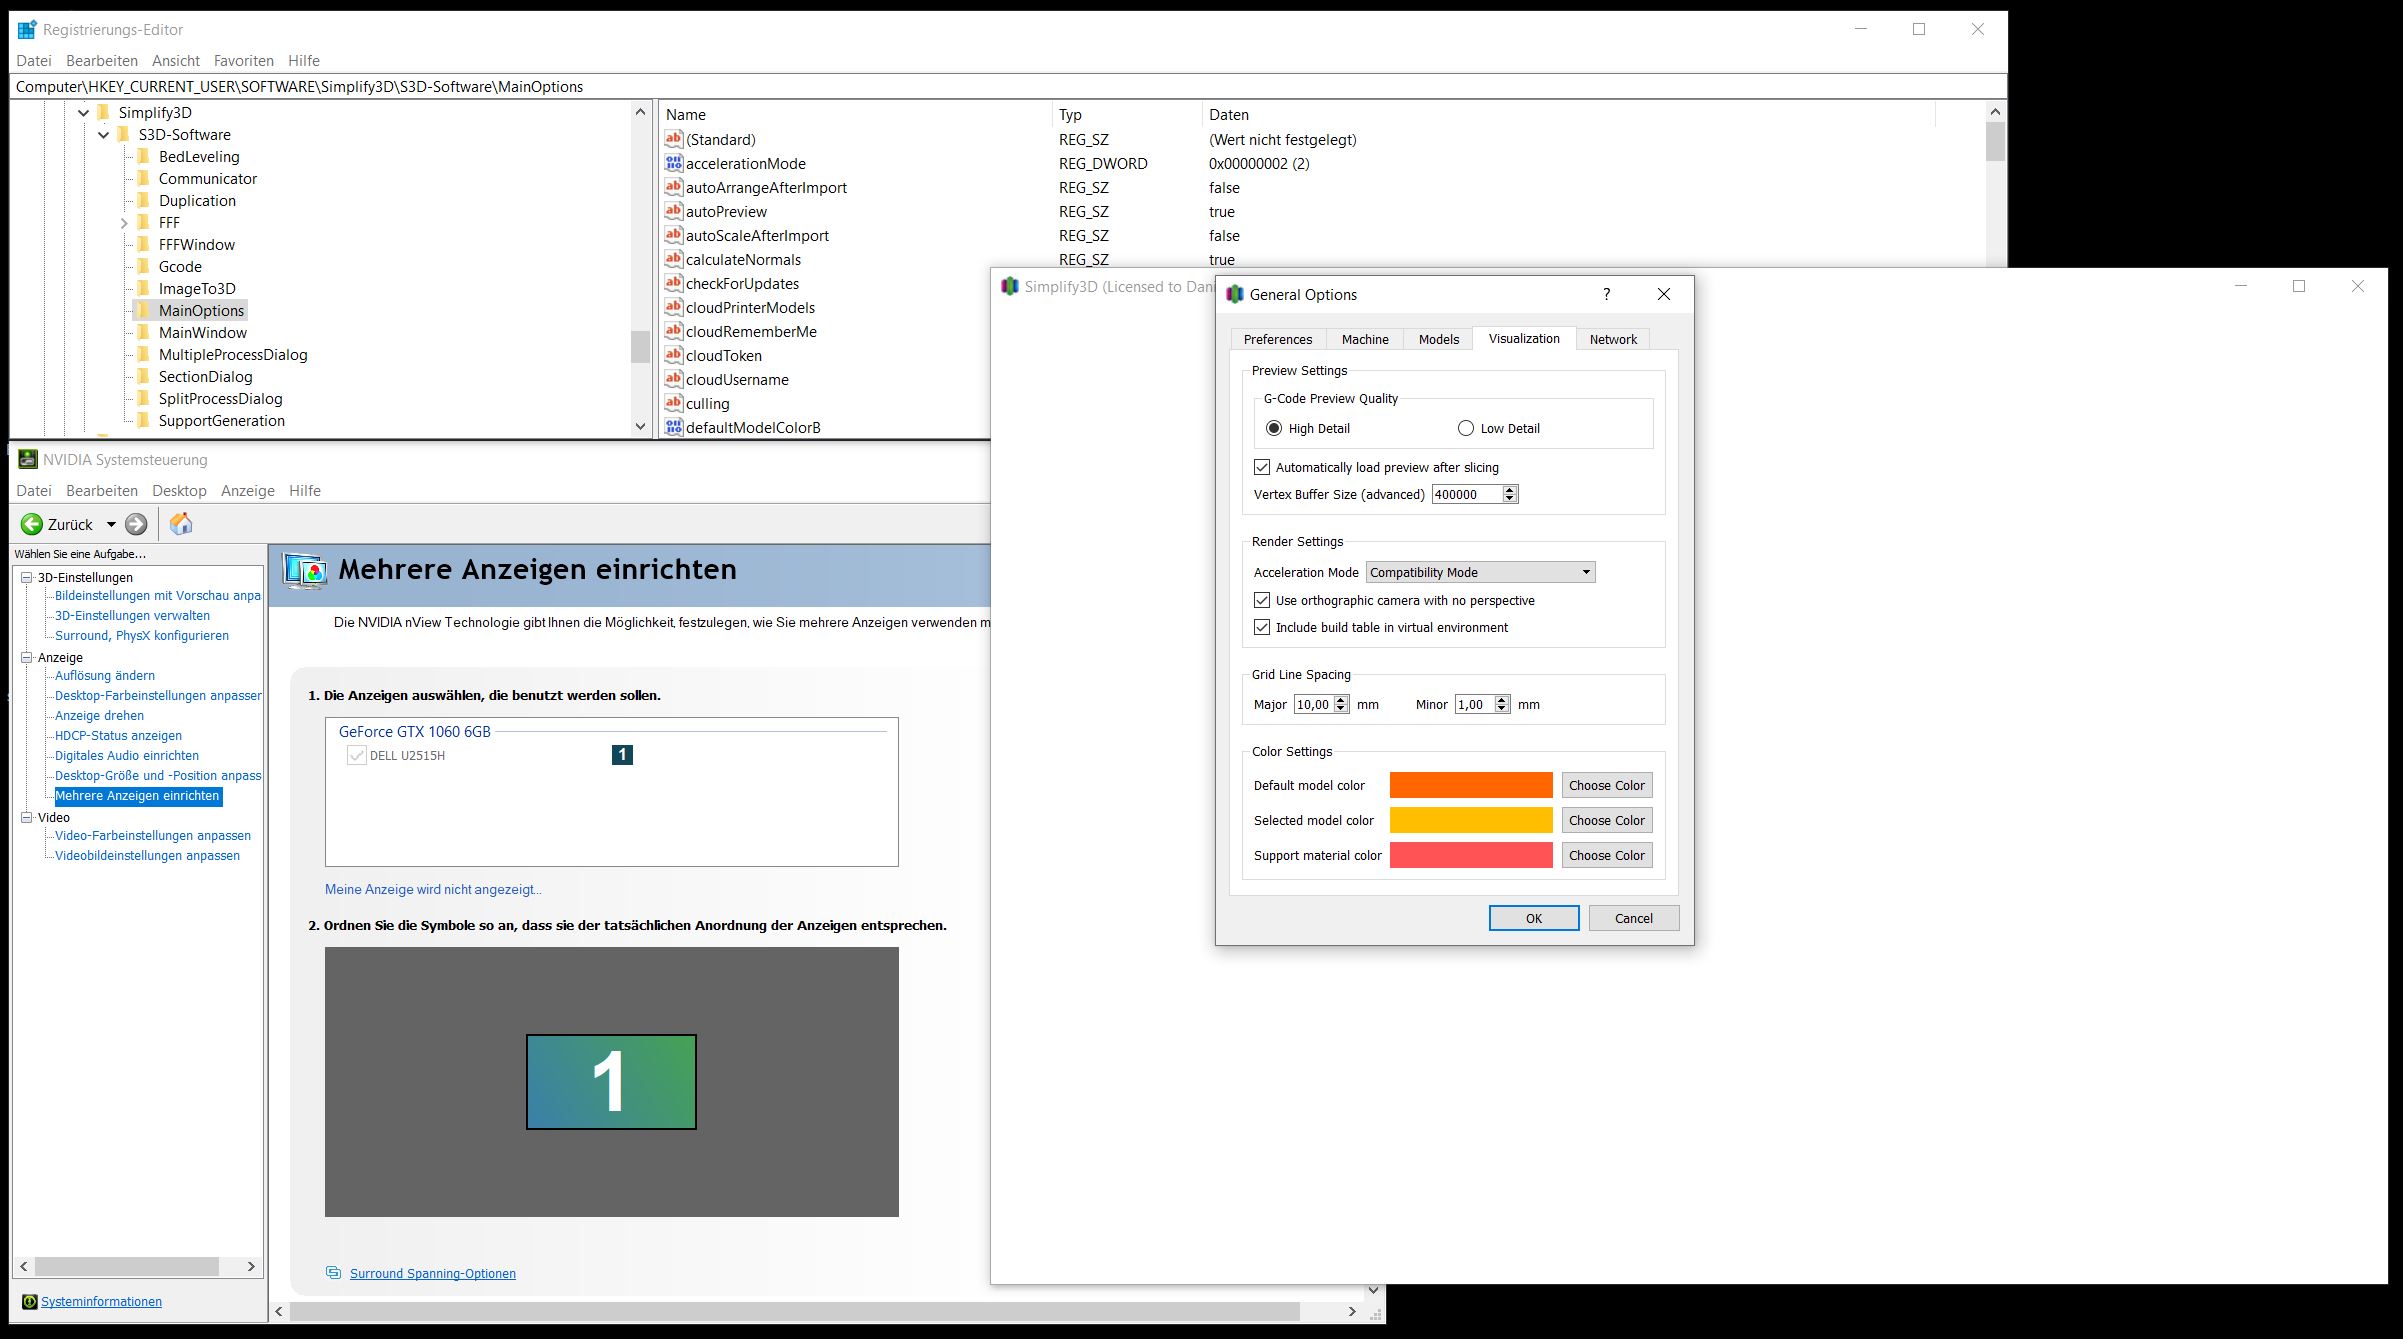The image size is (2403, 1339).
Task: Open the Acceleration Mode dropdown
Action: (x=1480, y=572)
